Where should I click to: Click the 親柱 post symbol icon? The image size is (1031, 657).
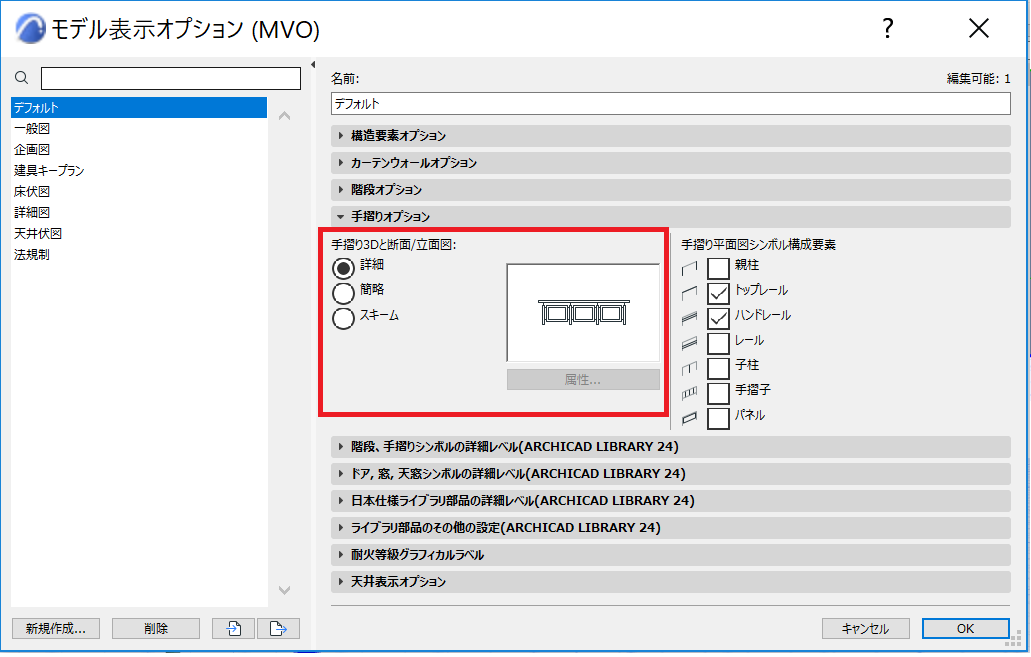(689, 268)
